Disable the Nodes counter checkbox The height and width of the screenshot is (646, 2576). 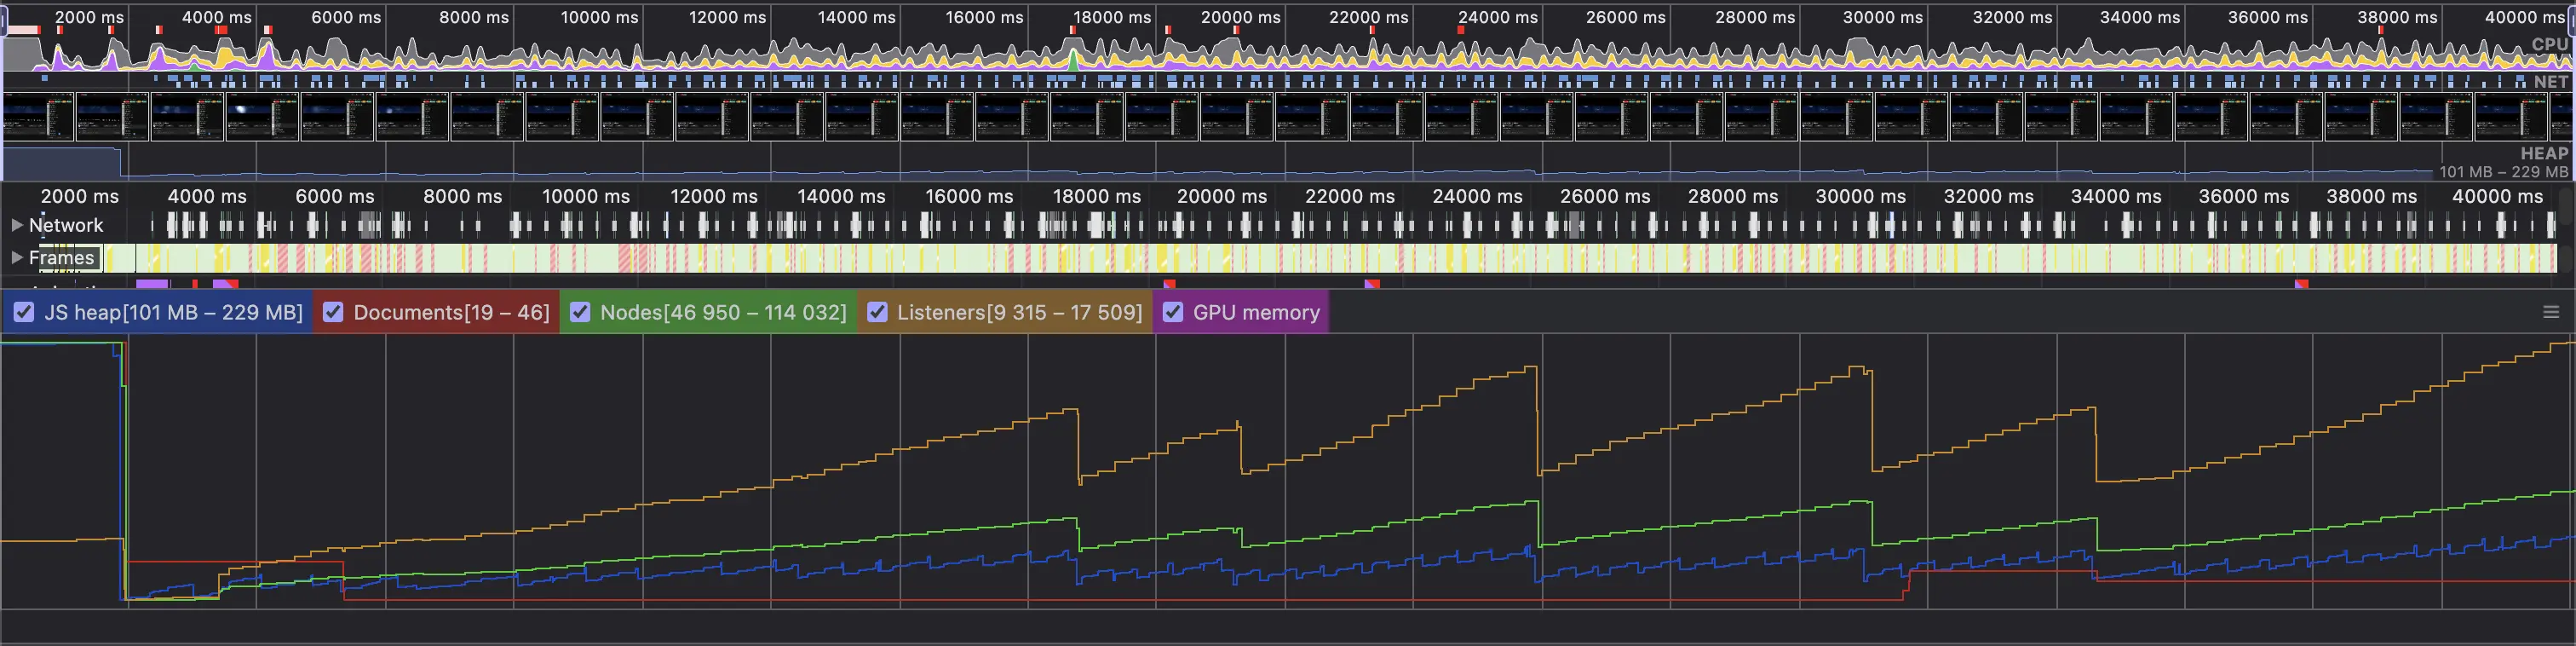click(579, 312)
